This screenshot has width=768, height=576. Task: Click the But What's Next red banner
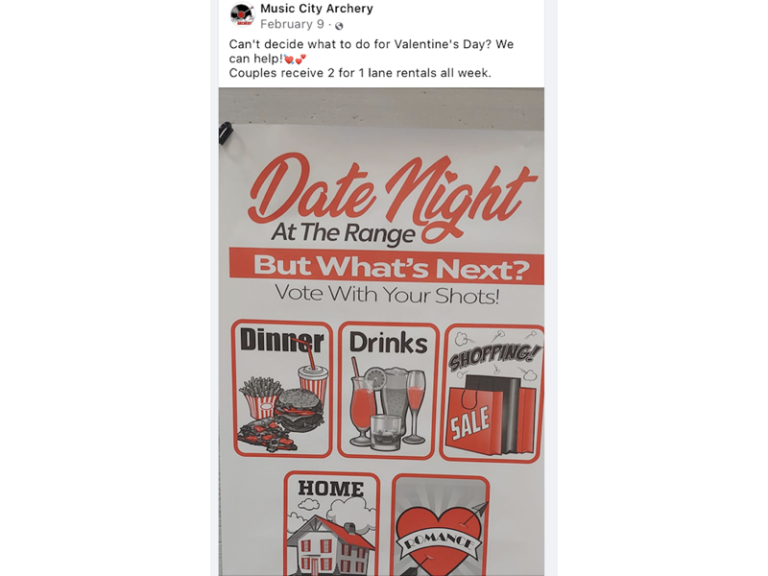pyautogui.click(x=386, y=266)
